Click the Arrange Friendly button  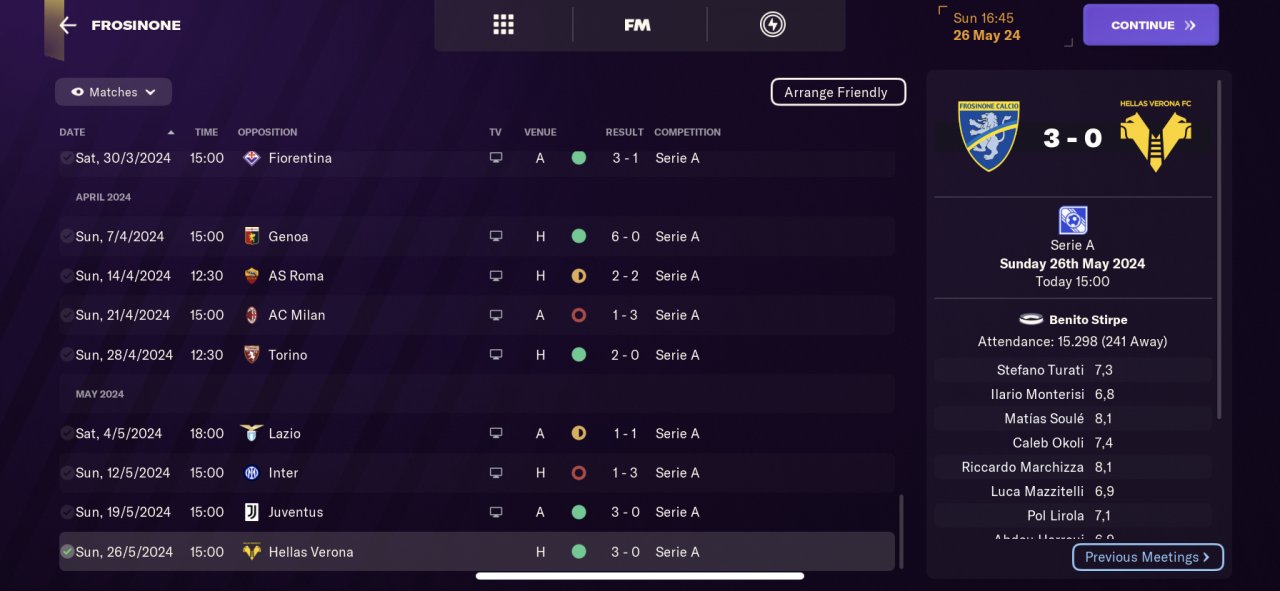(x=837, y=92)
